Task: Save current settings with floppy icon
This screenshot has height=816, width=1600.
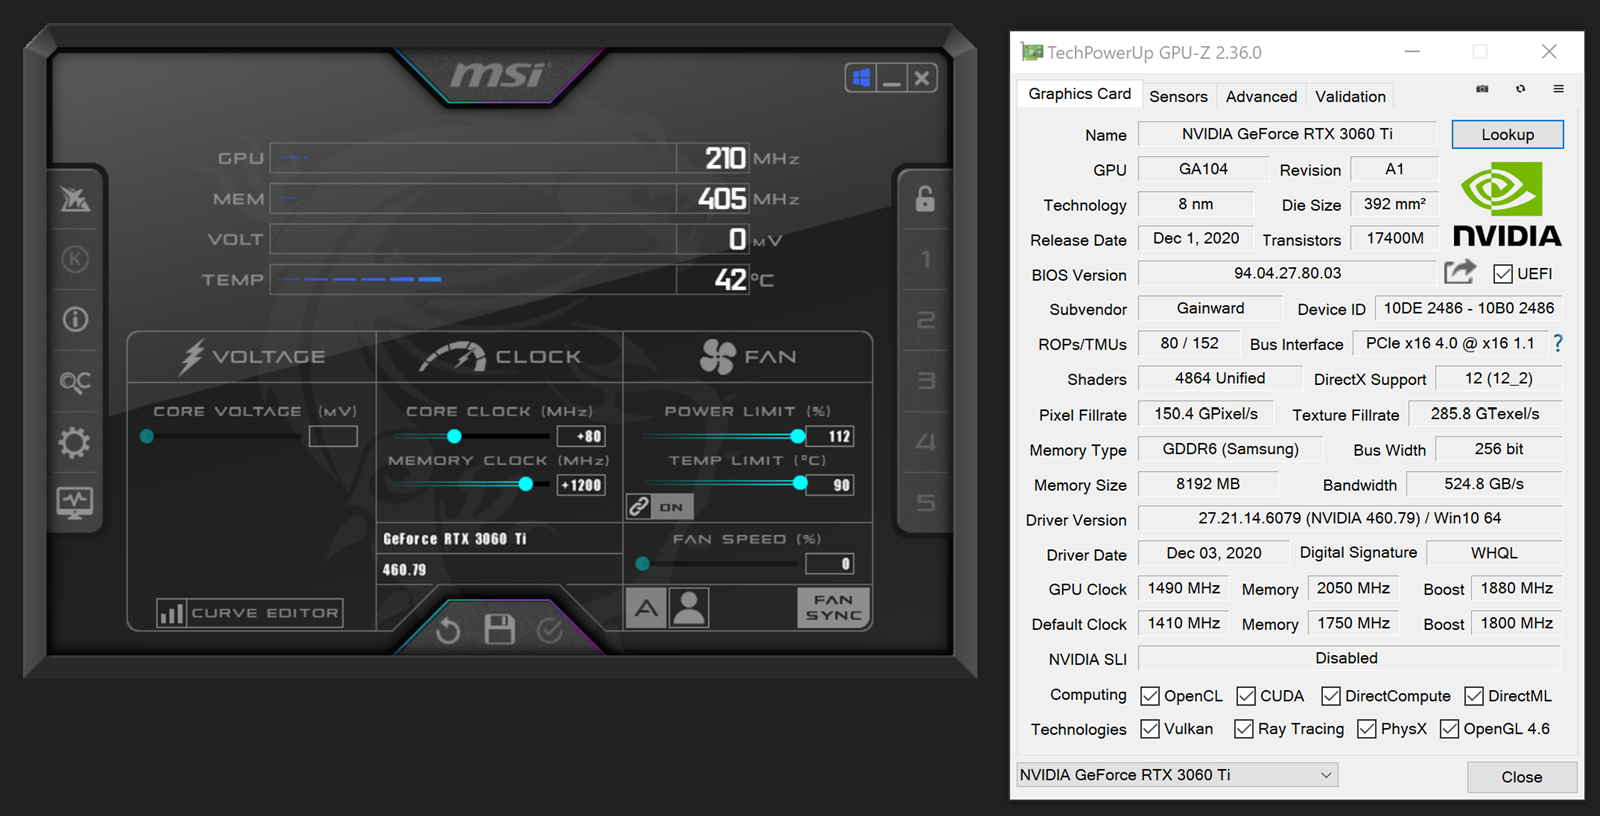Action: pos(499,629)
